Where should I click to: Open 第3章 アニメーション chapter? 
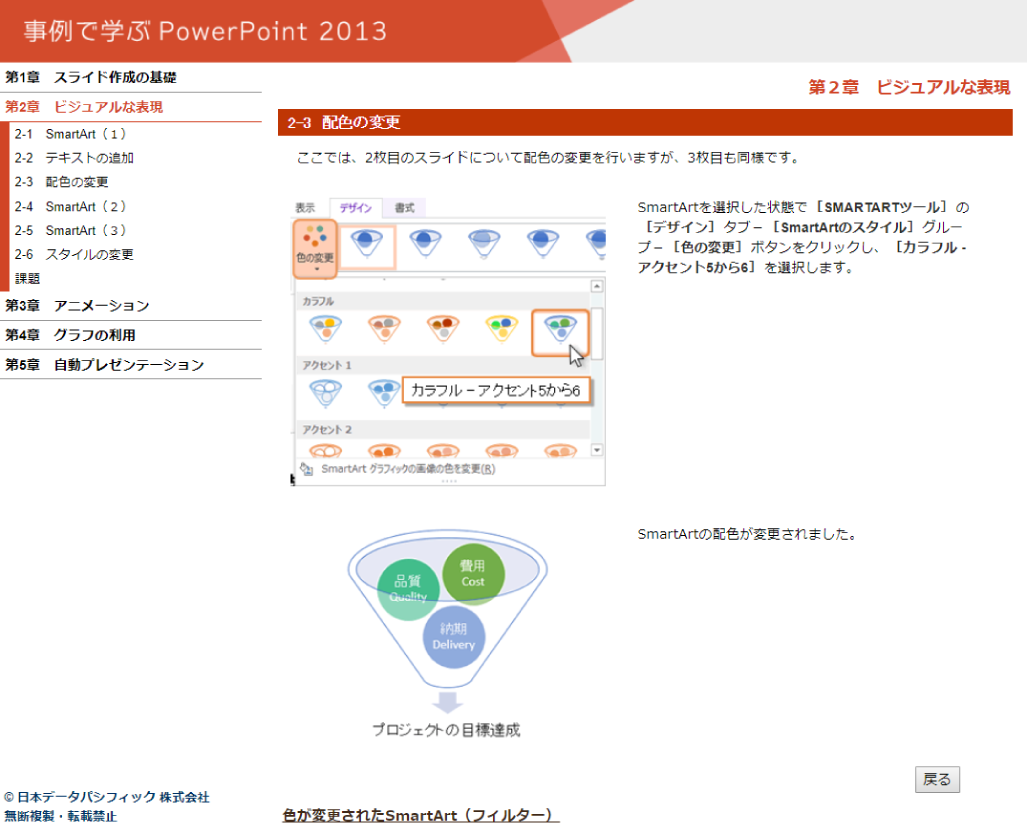(x=77, y=306)
